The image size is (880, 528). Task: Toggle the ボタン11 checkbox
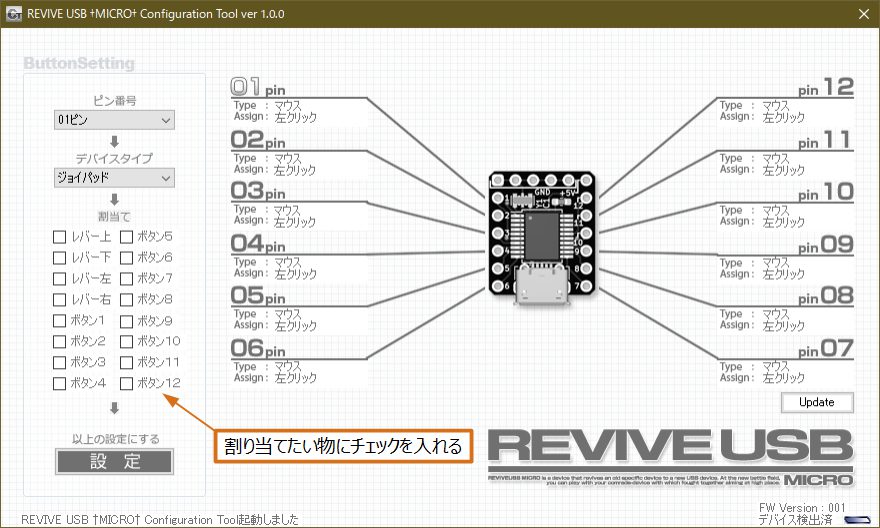tap(126, 362)
